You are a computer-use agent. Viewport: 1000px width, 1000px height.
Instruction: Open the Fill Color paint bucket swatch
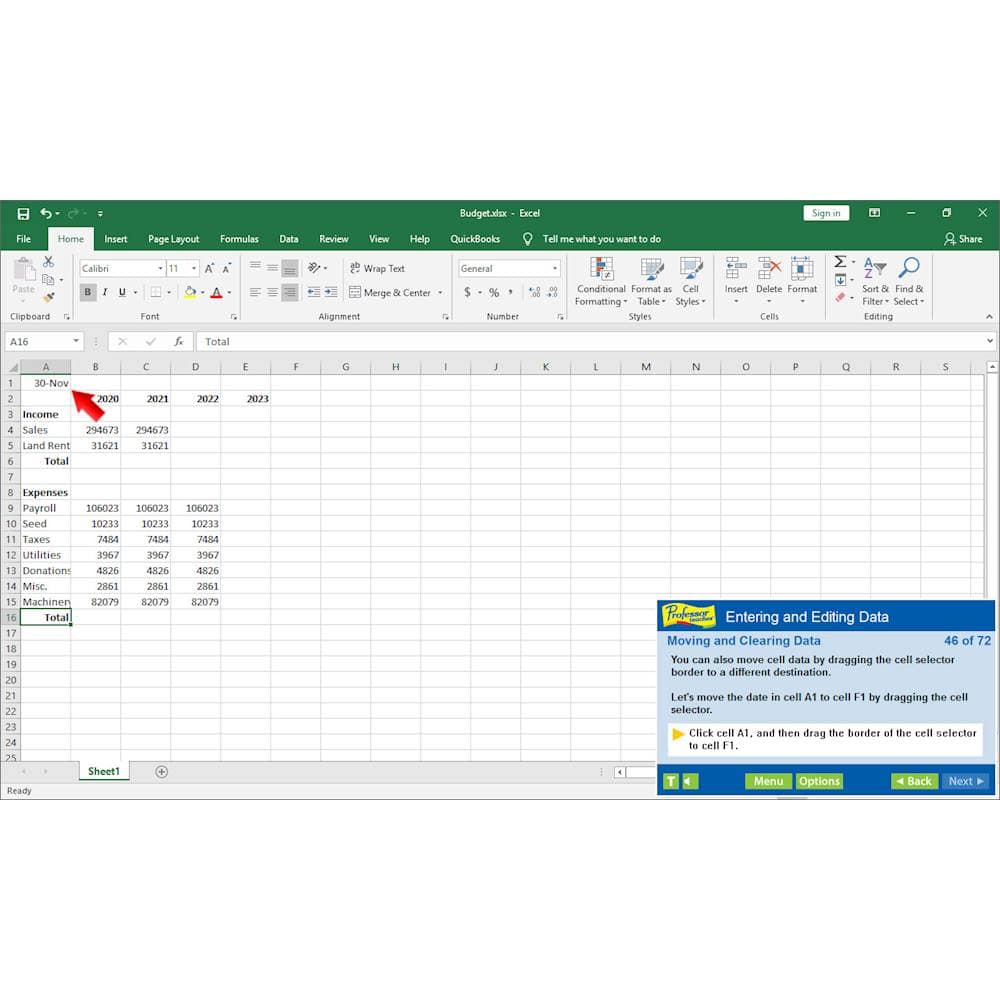point(190,292)
